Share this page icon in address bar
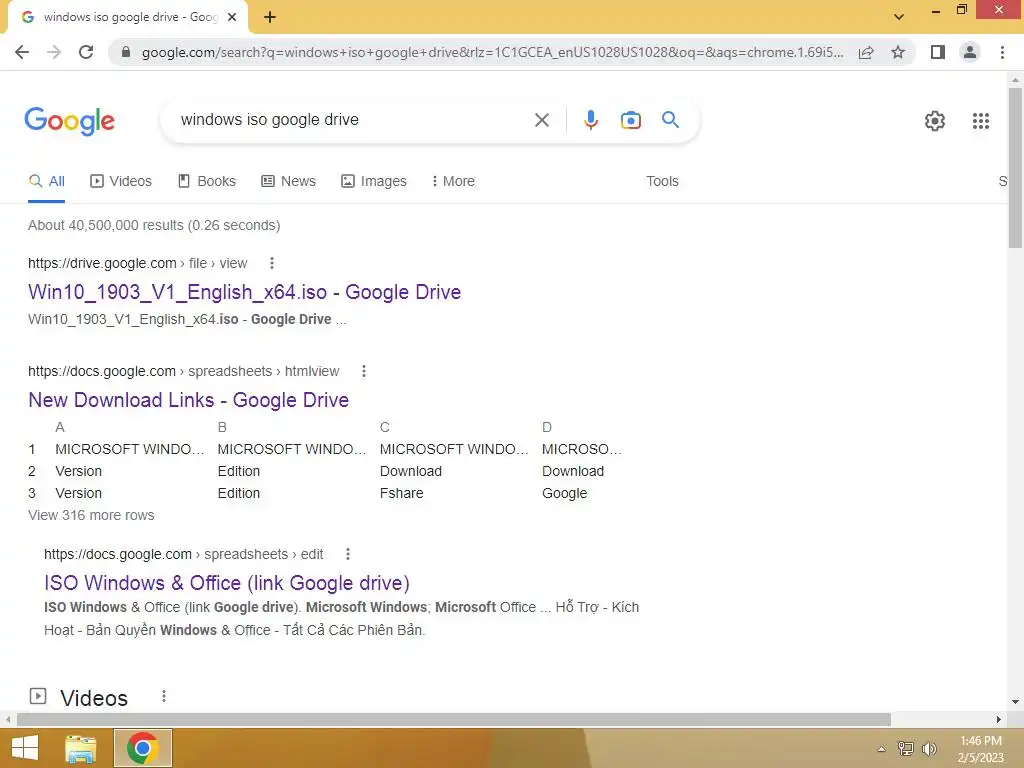Viewport: 1024px width, 768px height. [866, 52]
